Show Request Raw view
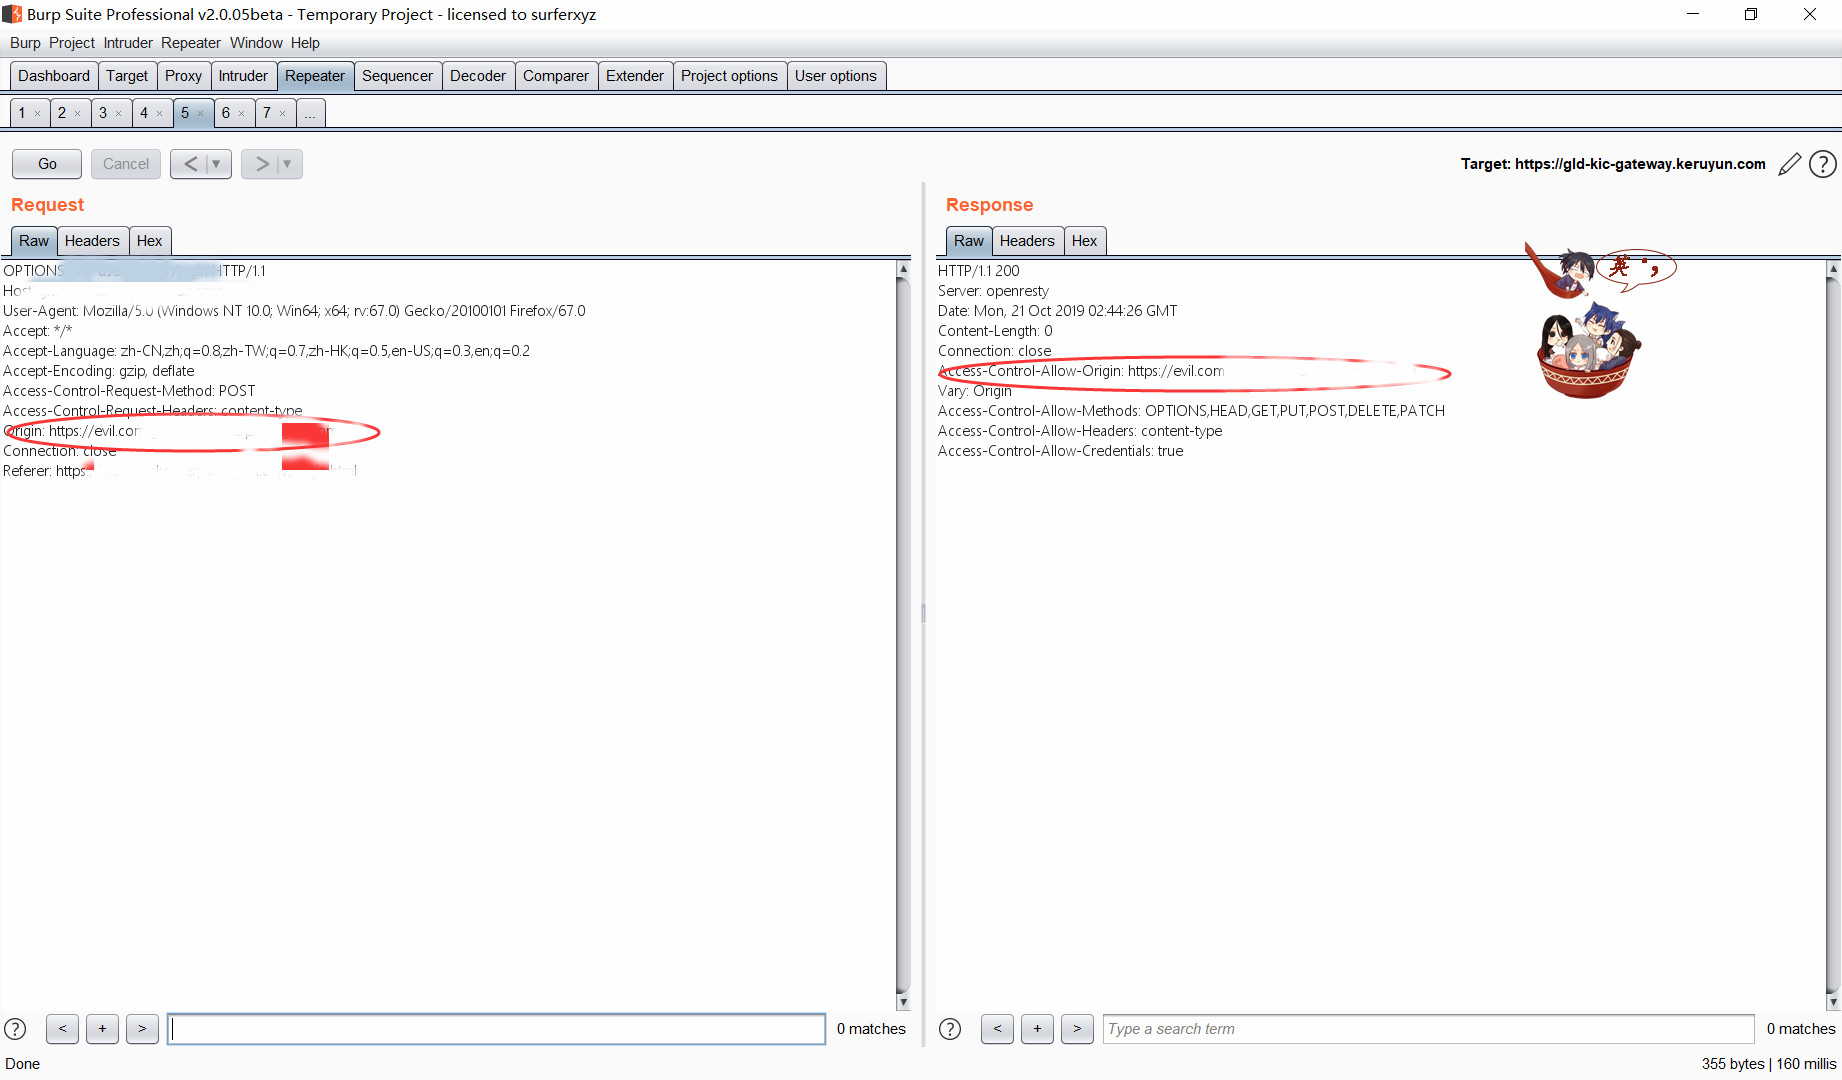 (33, 241)
